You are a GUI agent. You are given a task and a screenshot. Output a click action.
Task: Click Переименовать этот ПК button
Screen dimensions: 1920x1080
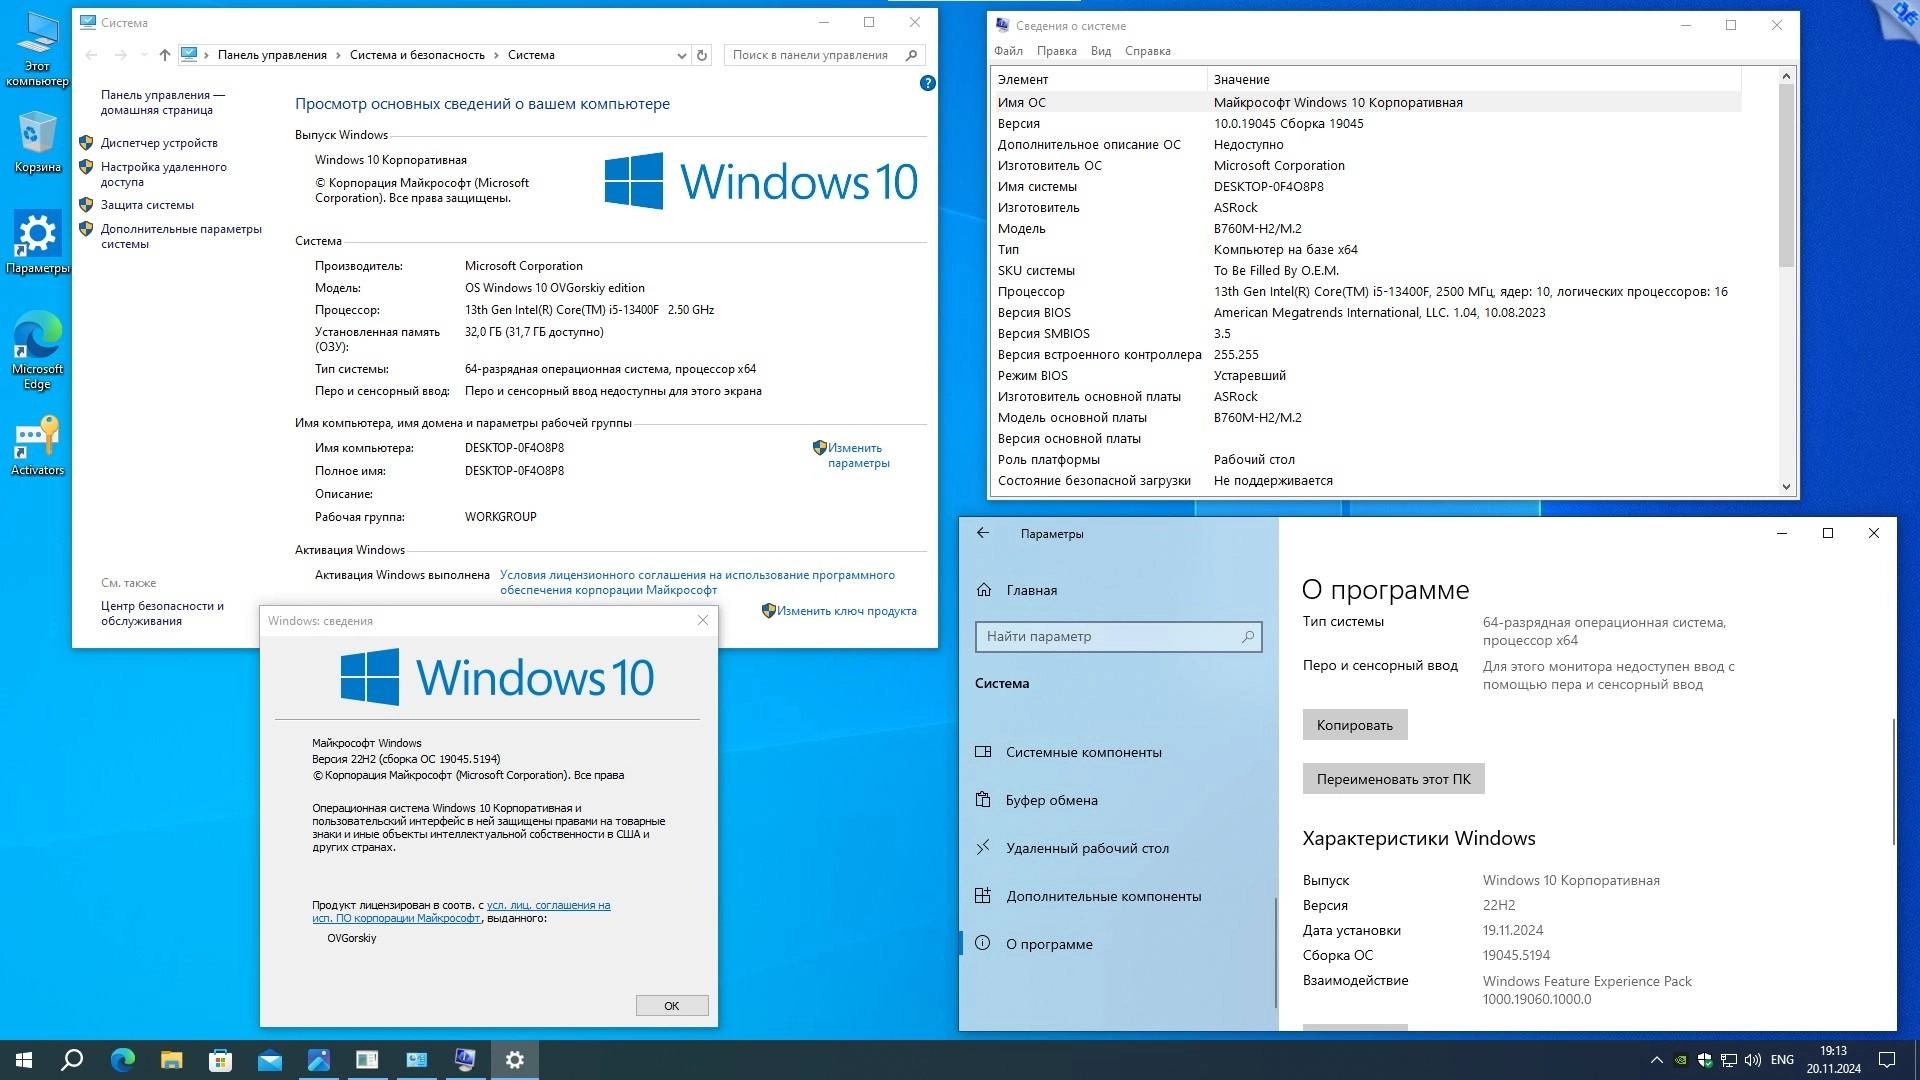1392,778
